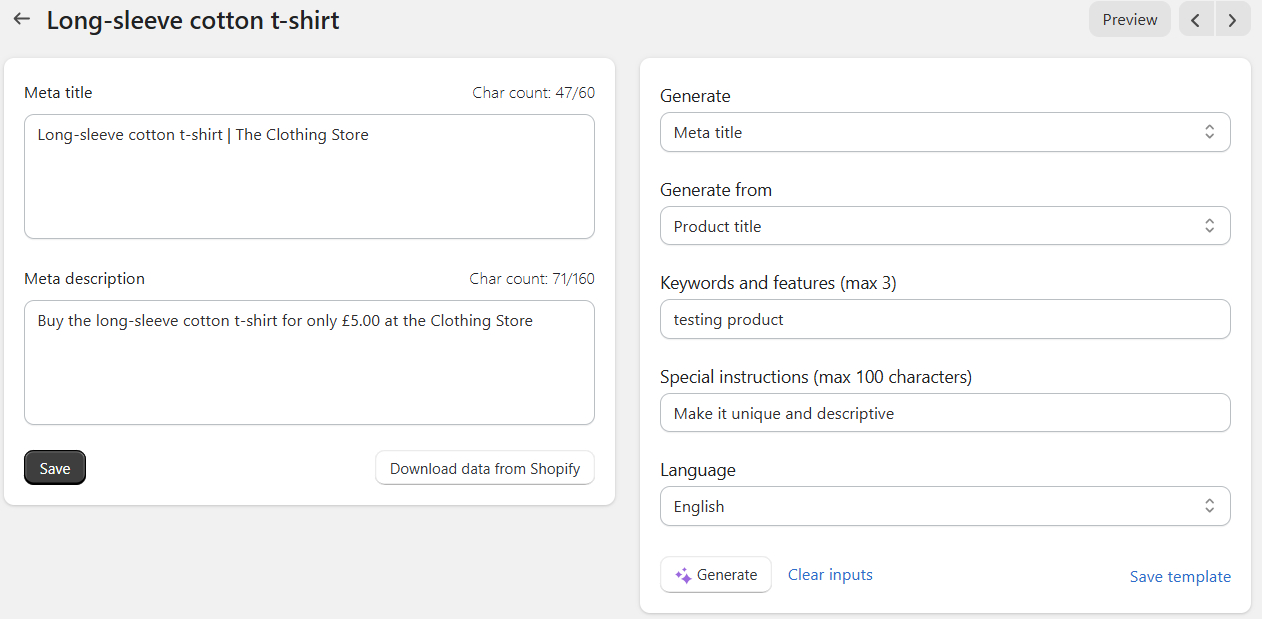This screenshot has height=619, width=1262.
Task: Click the up-down arrows in the Meta title selector
Action: [x=1209, y=132]
